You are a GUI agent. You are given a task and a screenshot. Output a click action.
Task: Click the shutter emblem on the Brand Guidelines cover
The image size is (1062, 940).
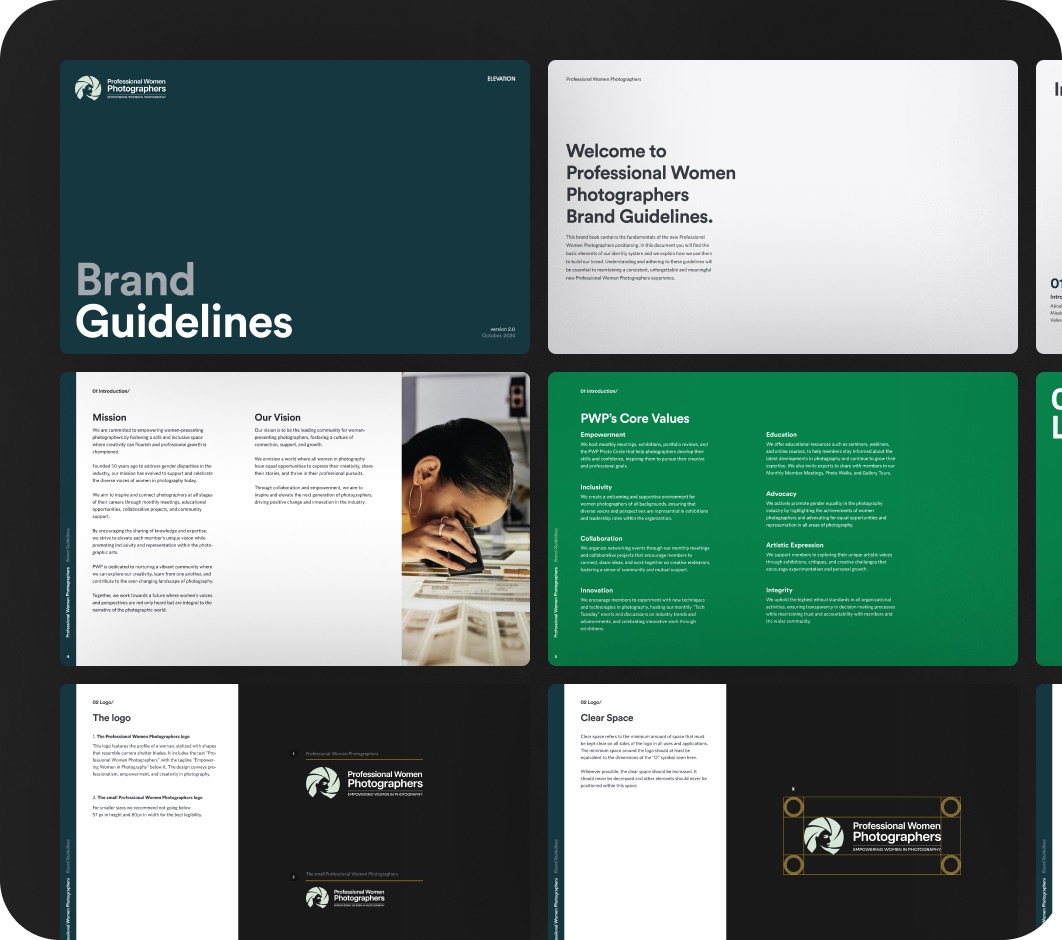pos(88,88)
